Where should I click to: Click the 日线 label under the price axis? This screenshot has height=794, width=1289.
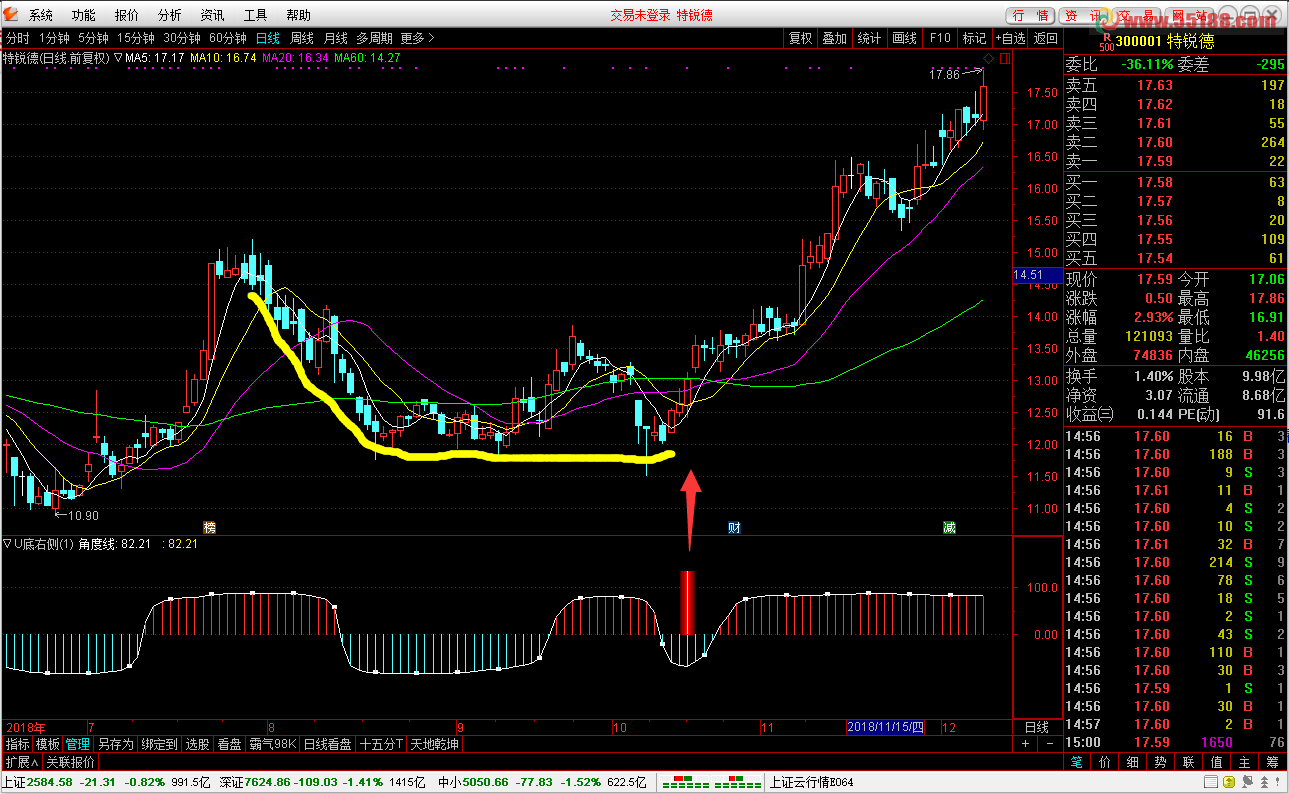tap(1037, 727)
